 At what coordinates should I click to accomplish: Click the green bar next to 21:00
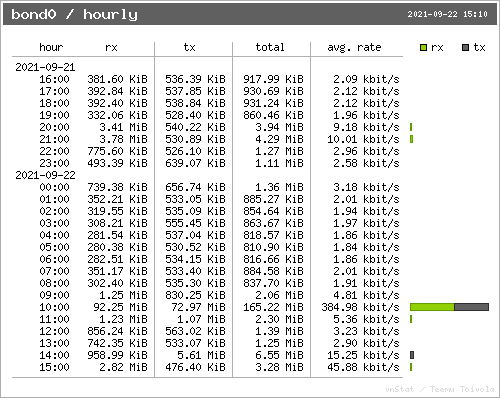(412, 139)
